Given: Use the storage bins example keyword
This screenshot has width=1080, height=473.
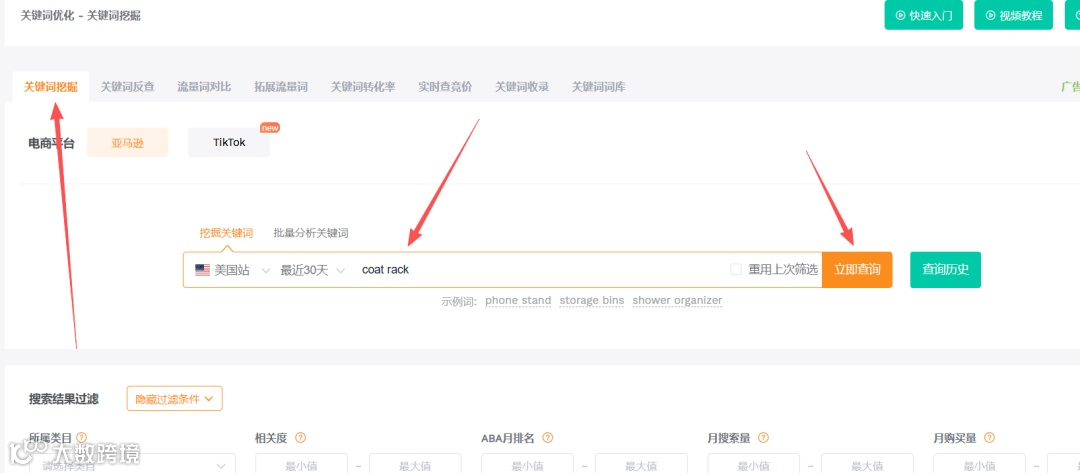Looking at the screenshot, I should tap(592, 301).
